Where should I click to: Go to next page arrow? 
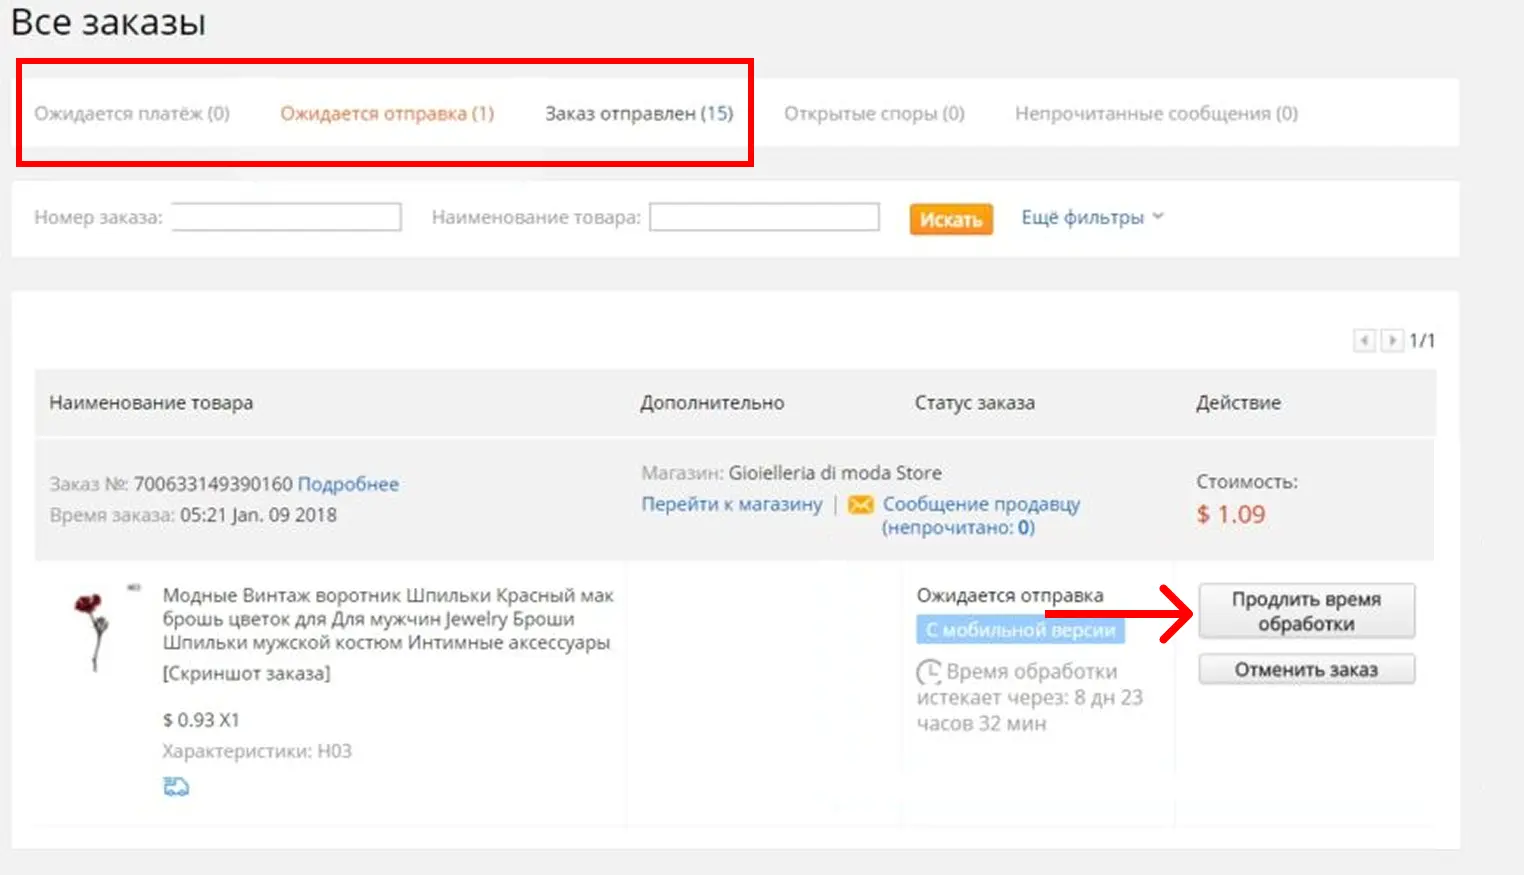click(x=1391, y=341)
